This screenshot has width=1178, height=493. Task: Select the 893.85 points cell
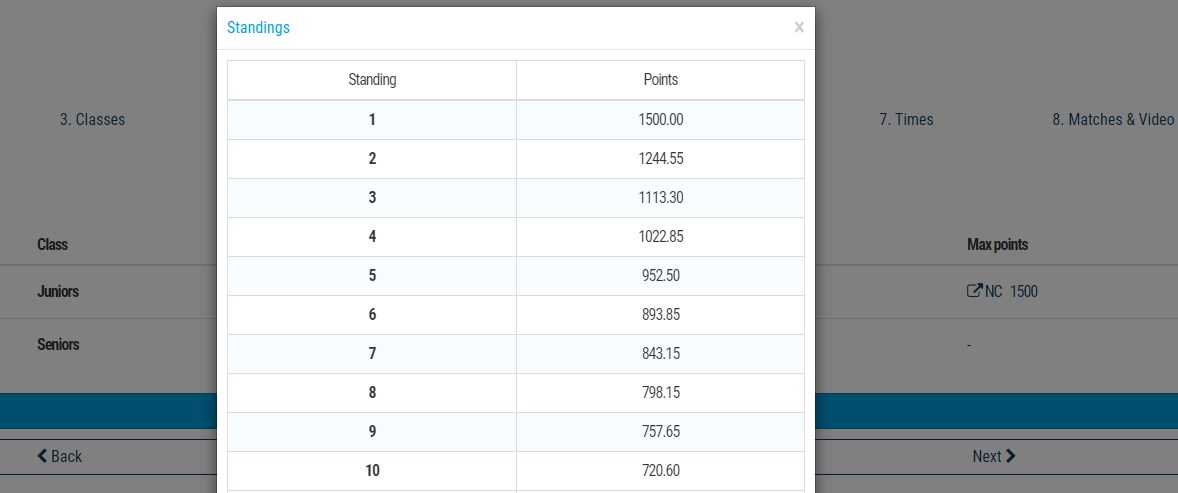point(660,315)
